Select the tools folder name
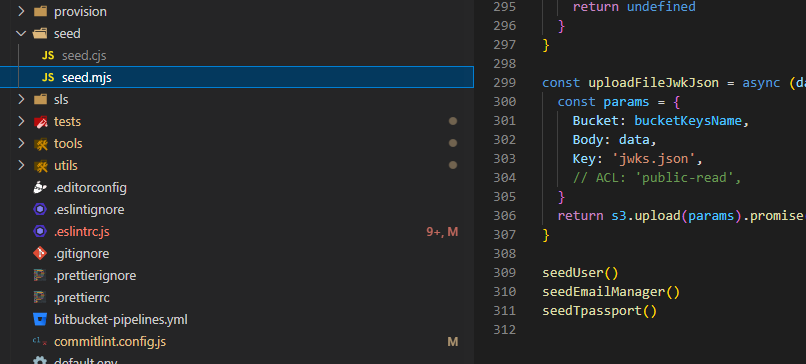The width and height of the screenshot is (806, 364). 68,143
